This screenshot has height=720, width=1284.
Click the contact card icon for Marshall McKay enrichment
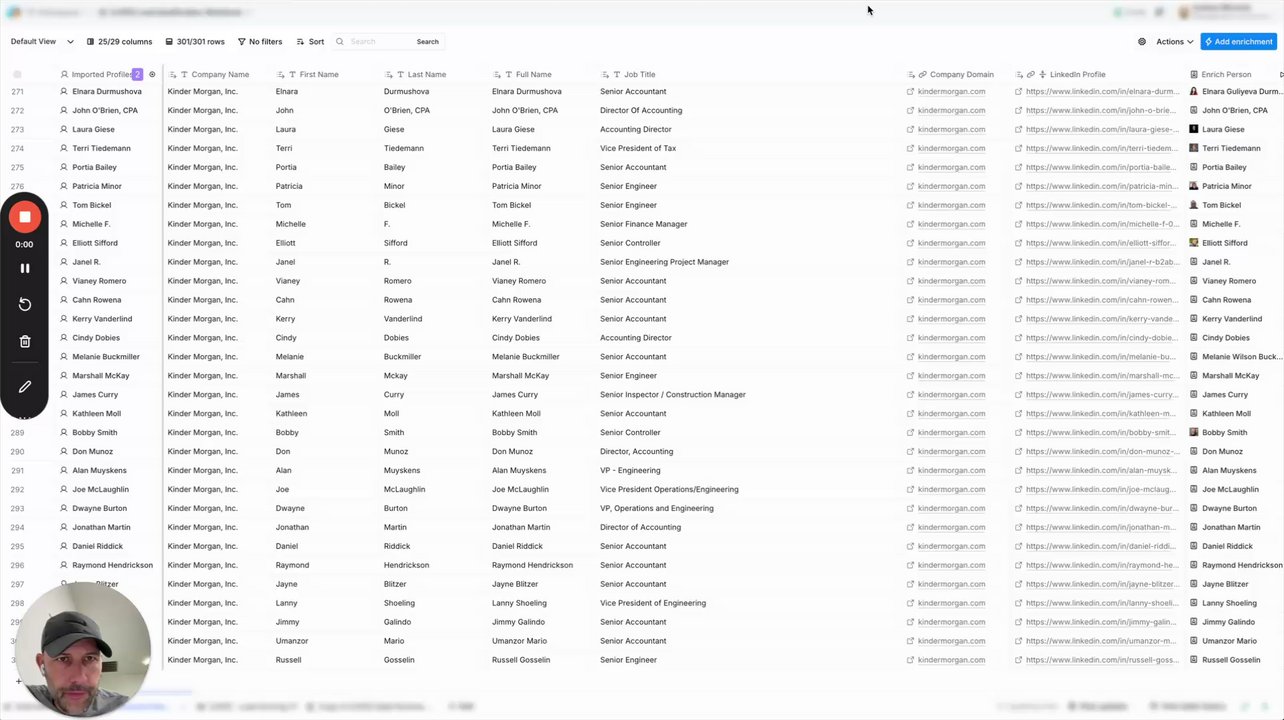[x=1194, y=375]
